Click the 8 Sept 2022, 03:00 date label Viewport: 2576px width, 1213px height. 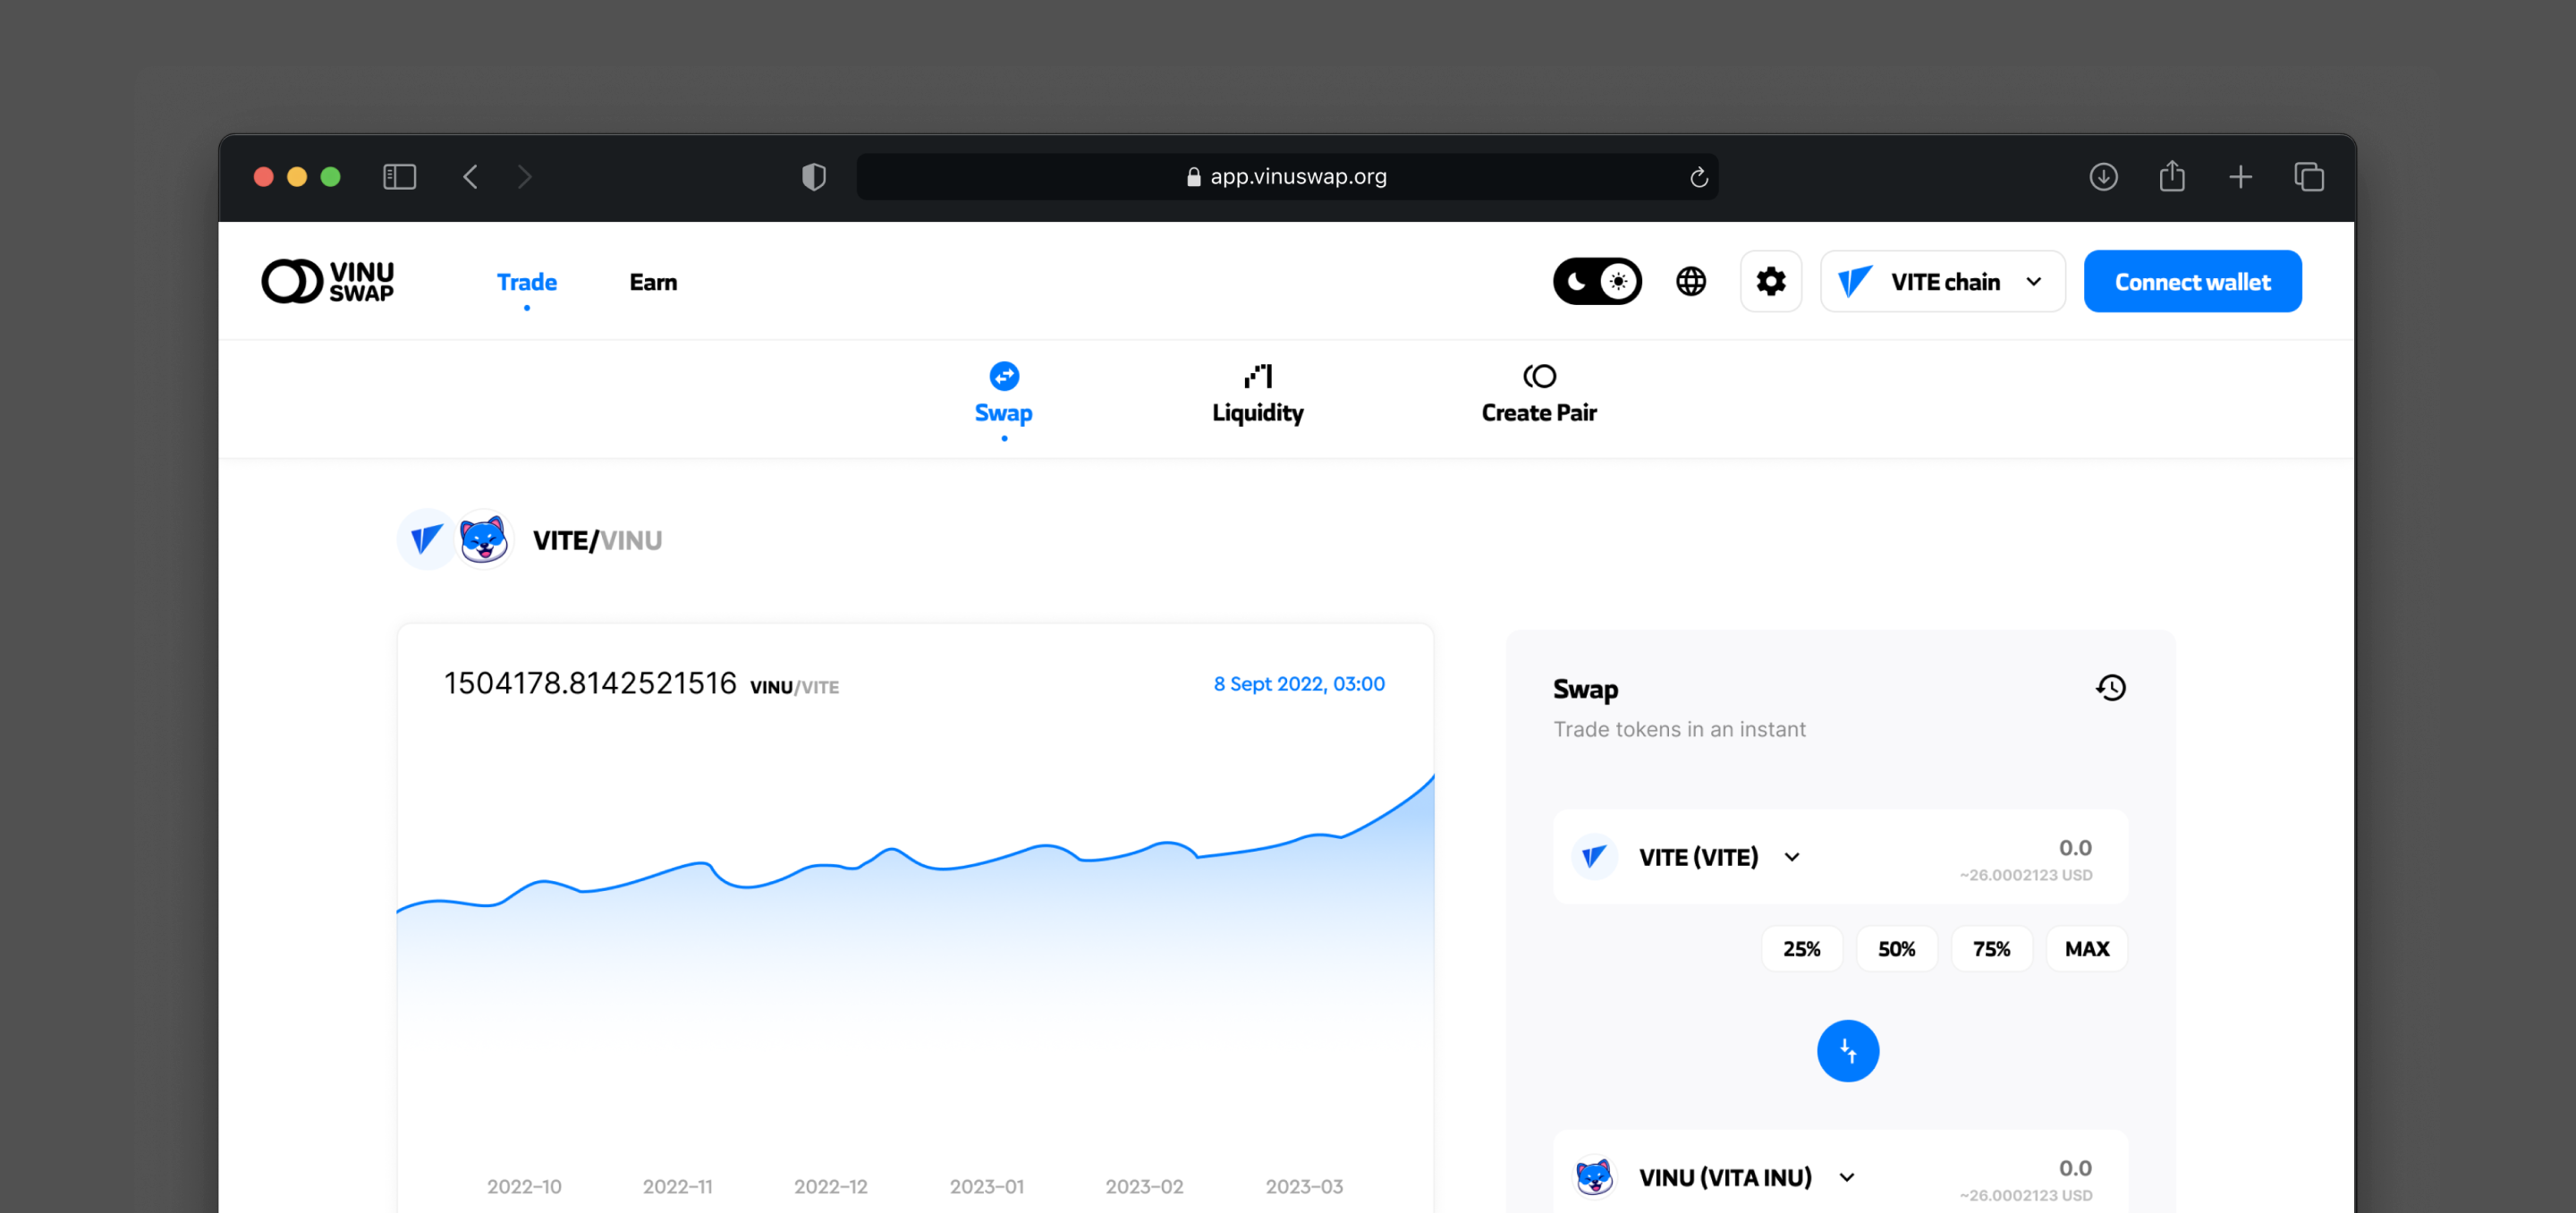pos(1298,684)
